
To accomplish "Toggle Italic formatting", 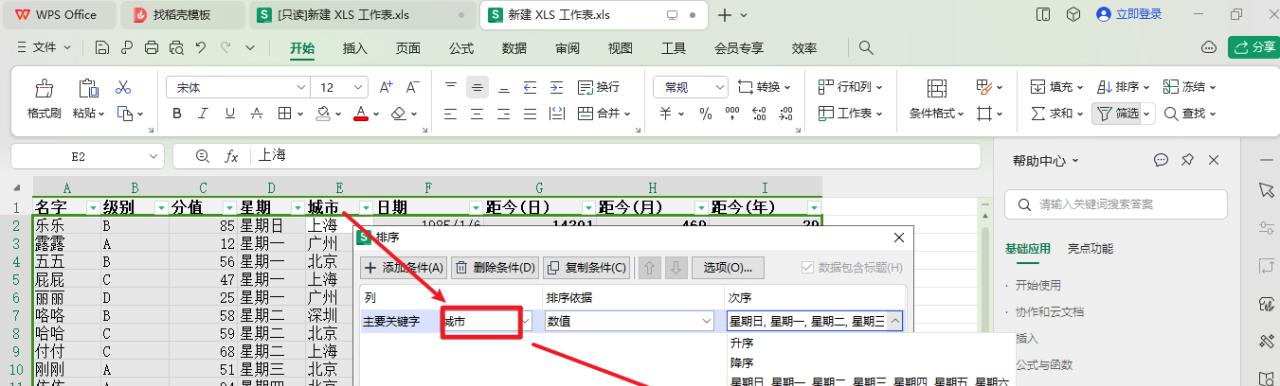I will click(204, 114).
